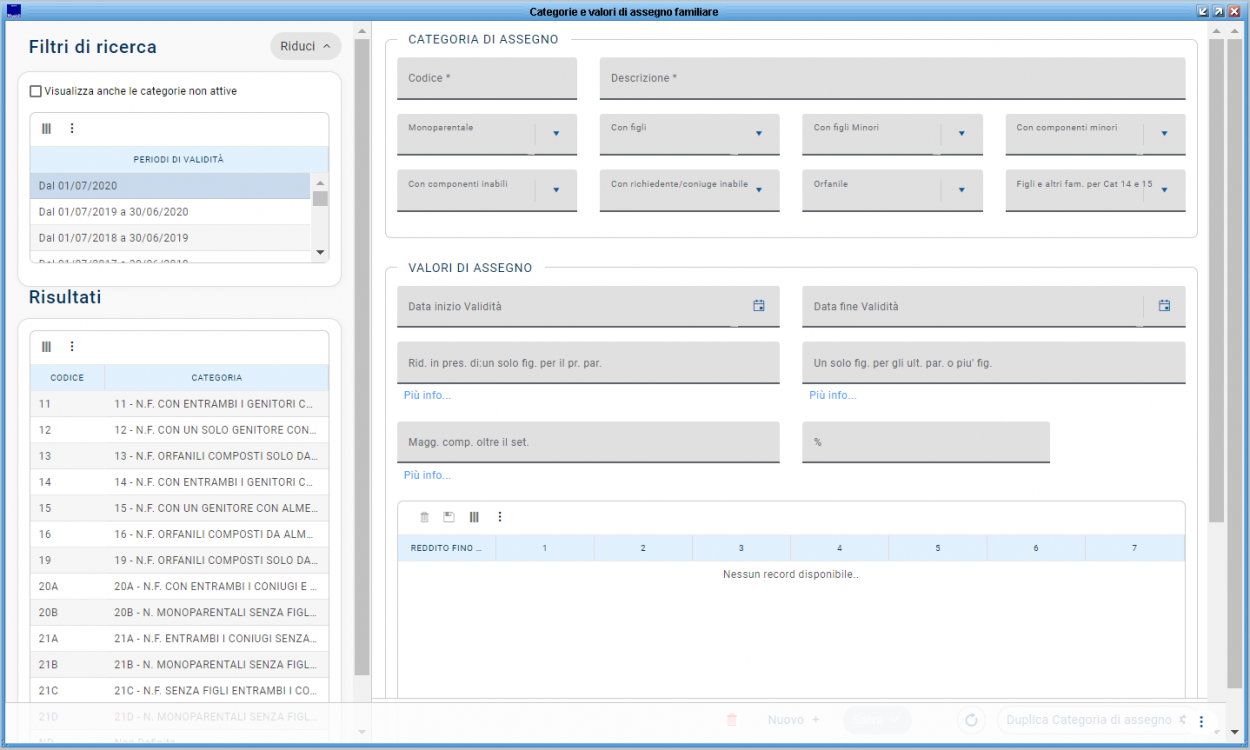Select period Dal 01/07/2019 a 30/06/2020

pos(170,212)
